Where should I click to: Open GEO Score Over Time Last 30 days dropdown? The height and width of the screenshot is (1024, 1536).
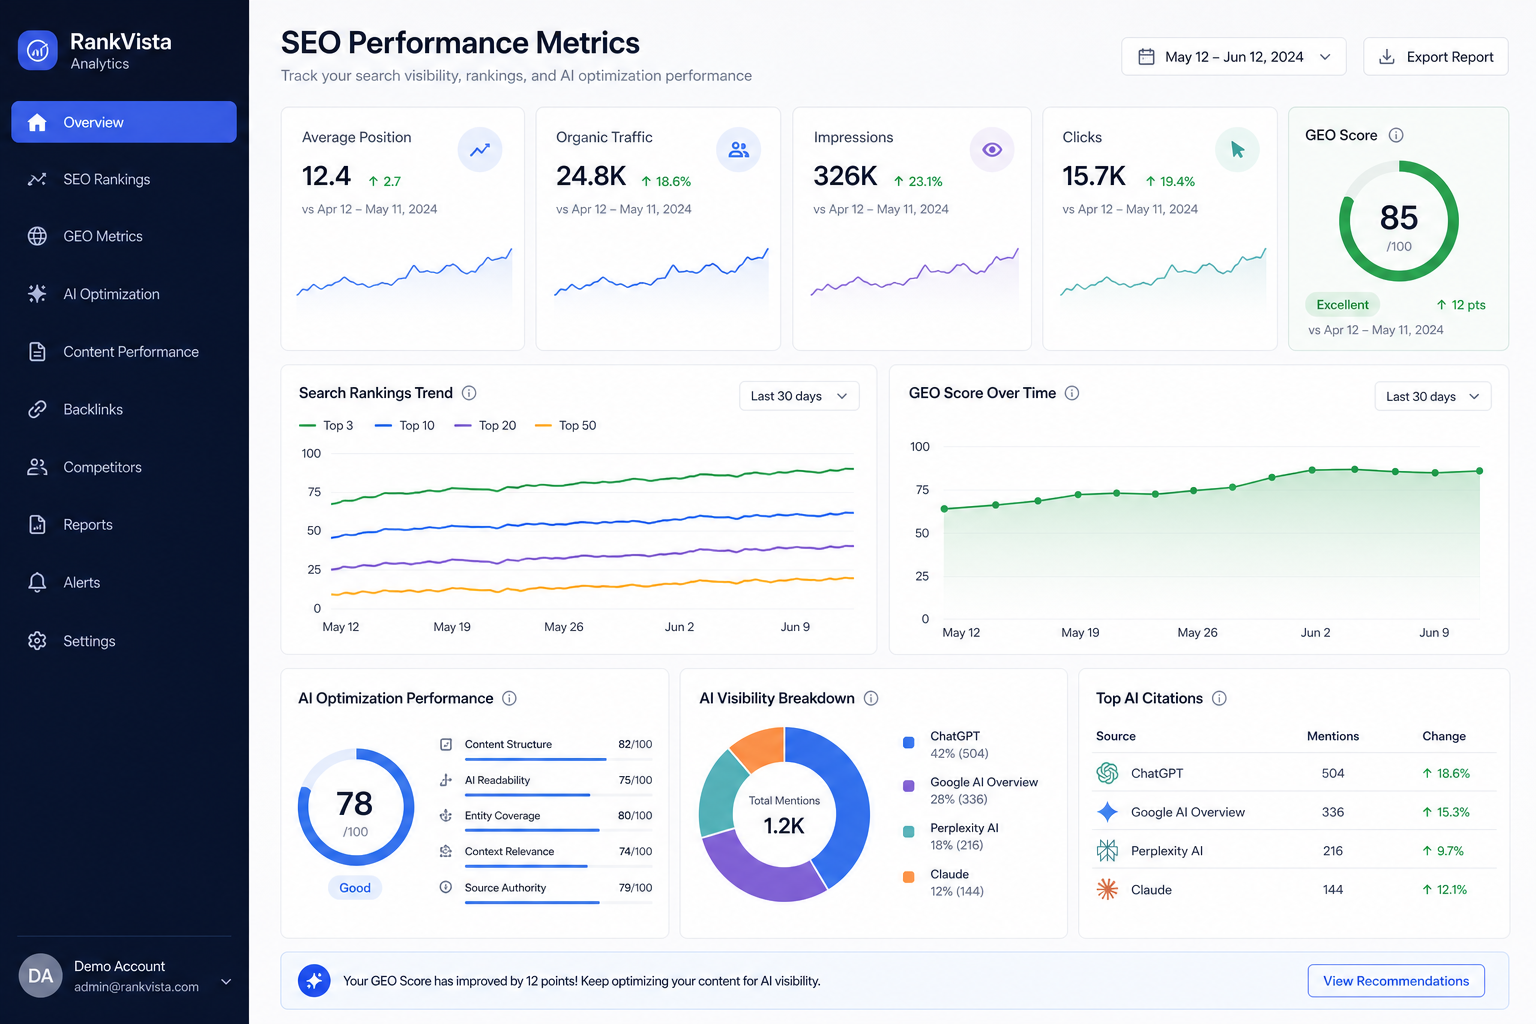pyautogui.click(x=1433, y=396)
